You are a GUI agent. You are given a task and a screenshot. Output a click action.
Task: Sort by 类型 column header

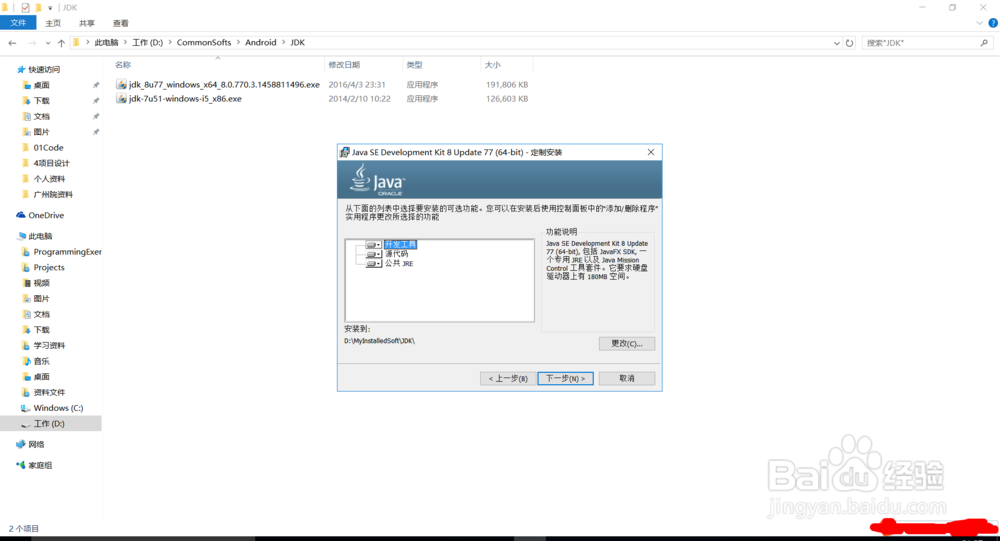pos(415,65)
